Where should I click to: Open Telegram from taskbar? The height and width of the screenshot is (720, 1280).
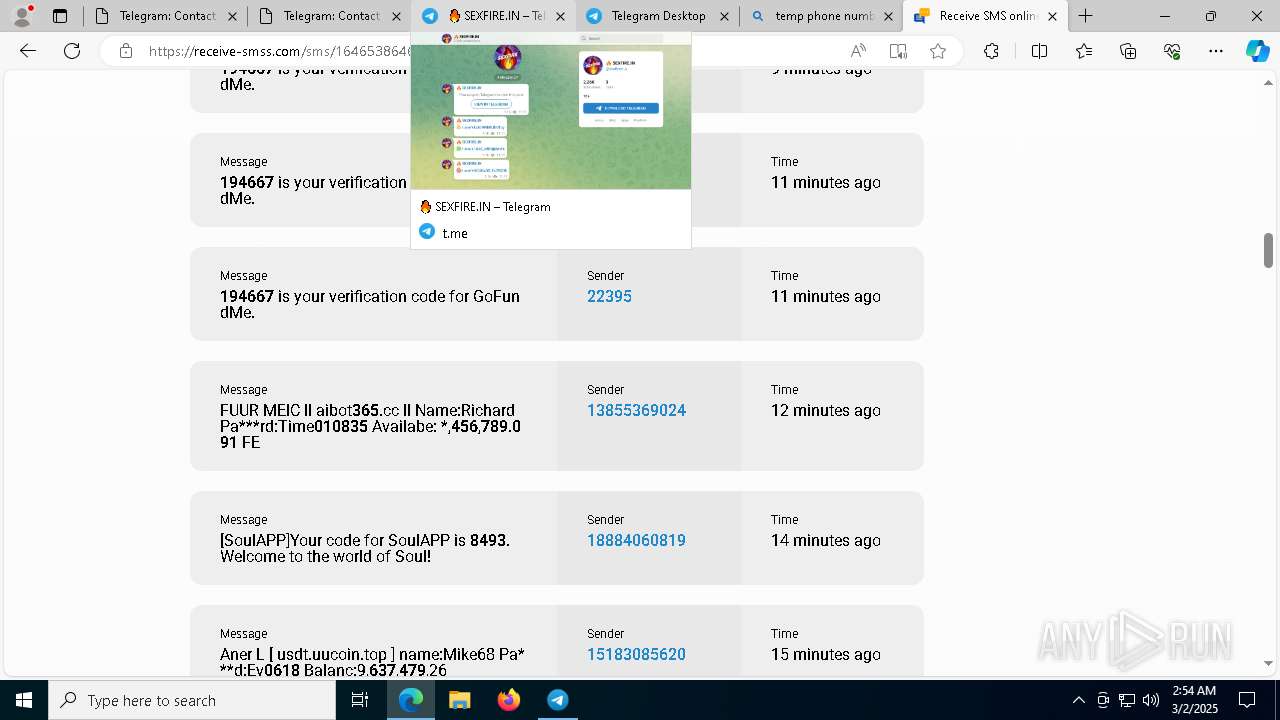pos(558,700)
